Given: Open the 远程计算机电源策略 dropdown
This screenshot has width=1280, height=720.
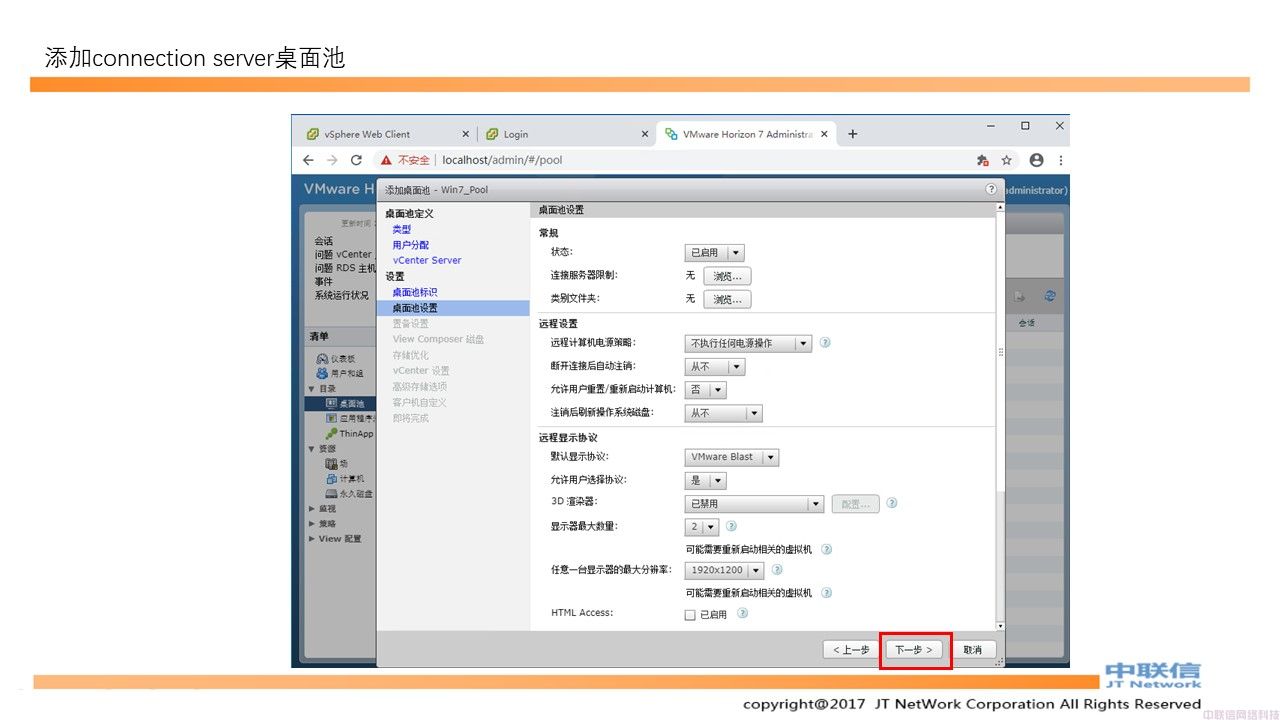Looking at the screenshot, I should point(748,343).
